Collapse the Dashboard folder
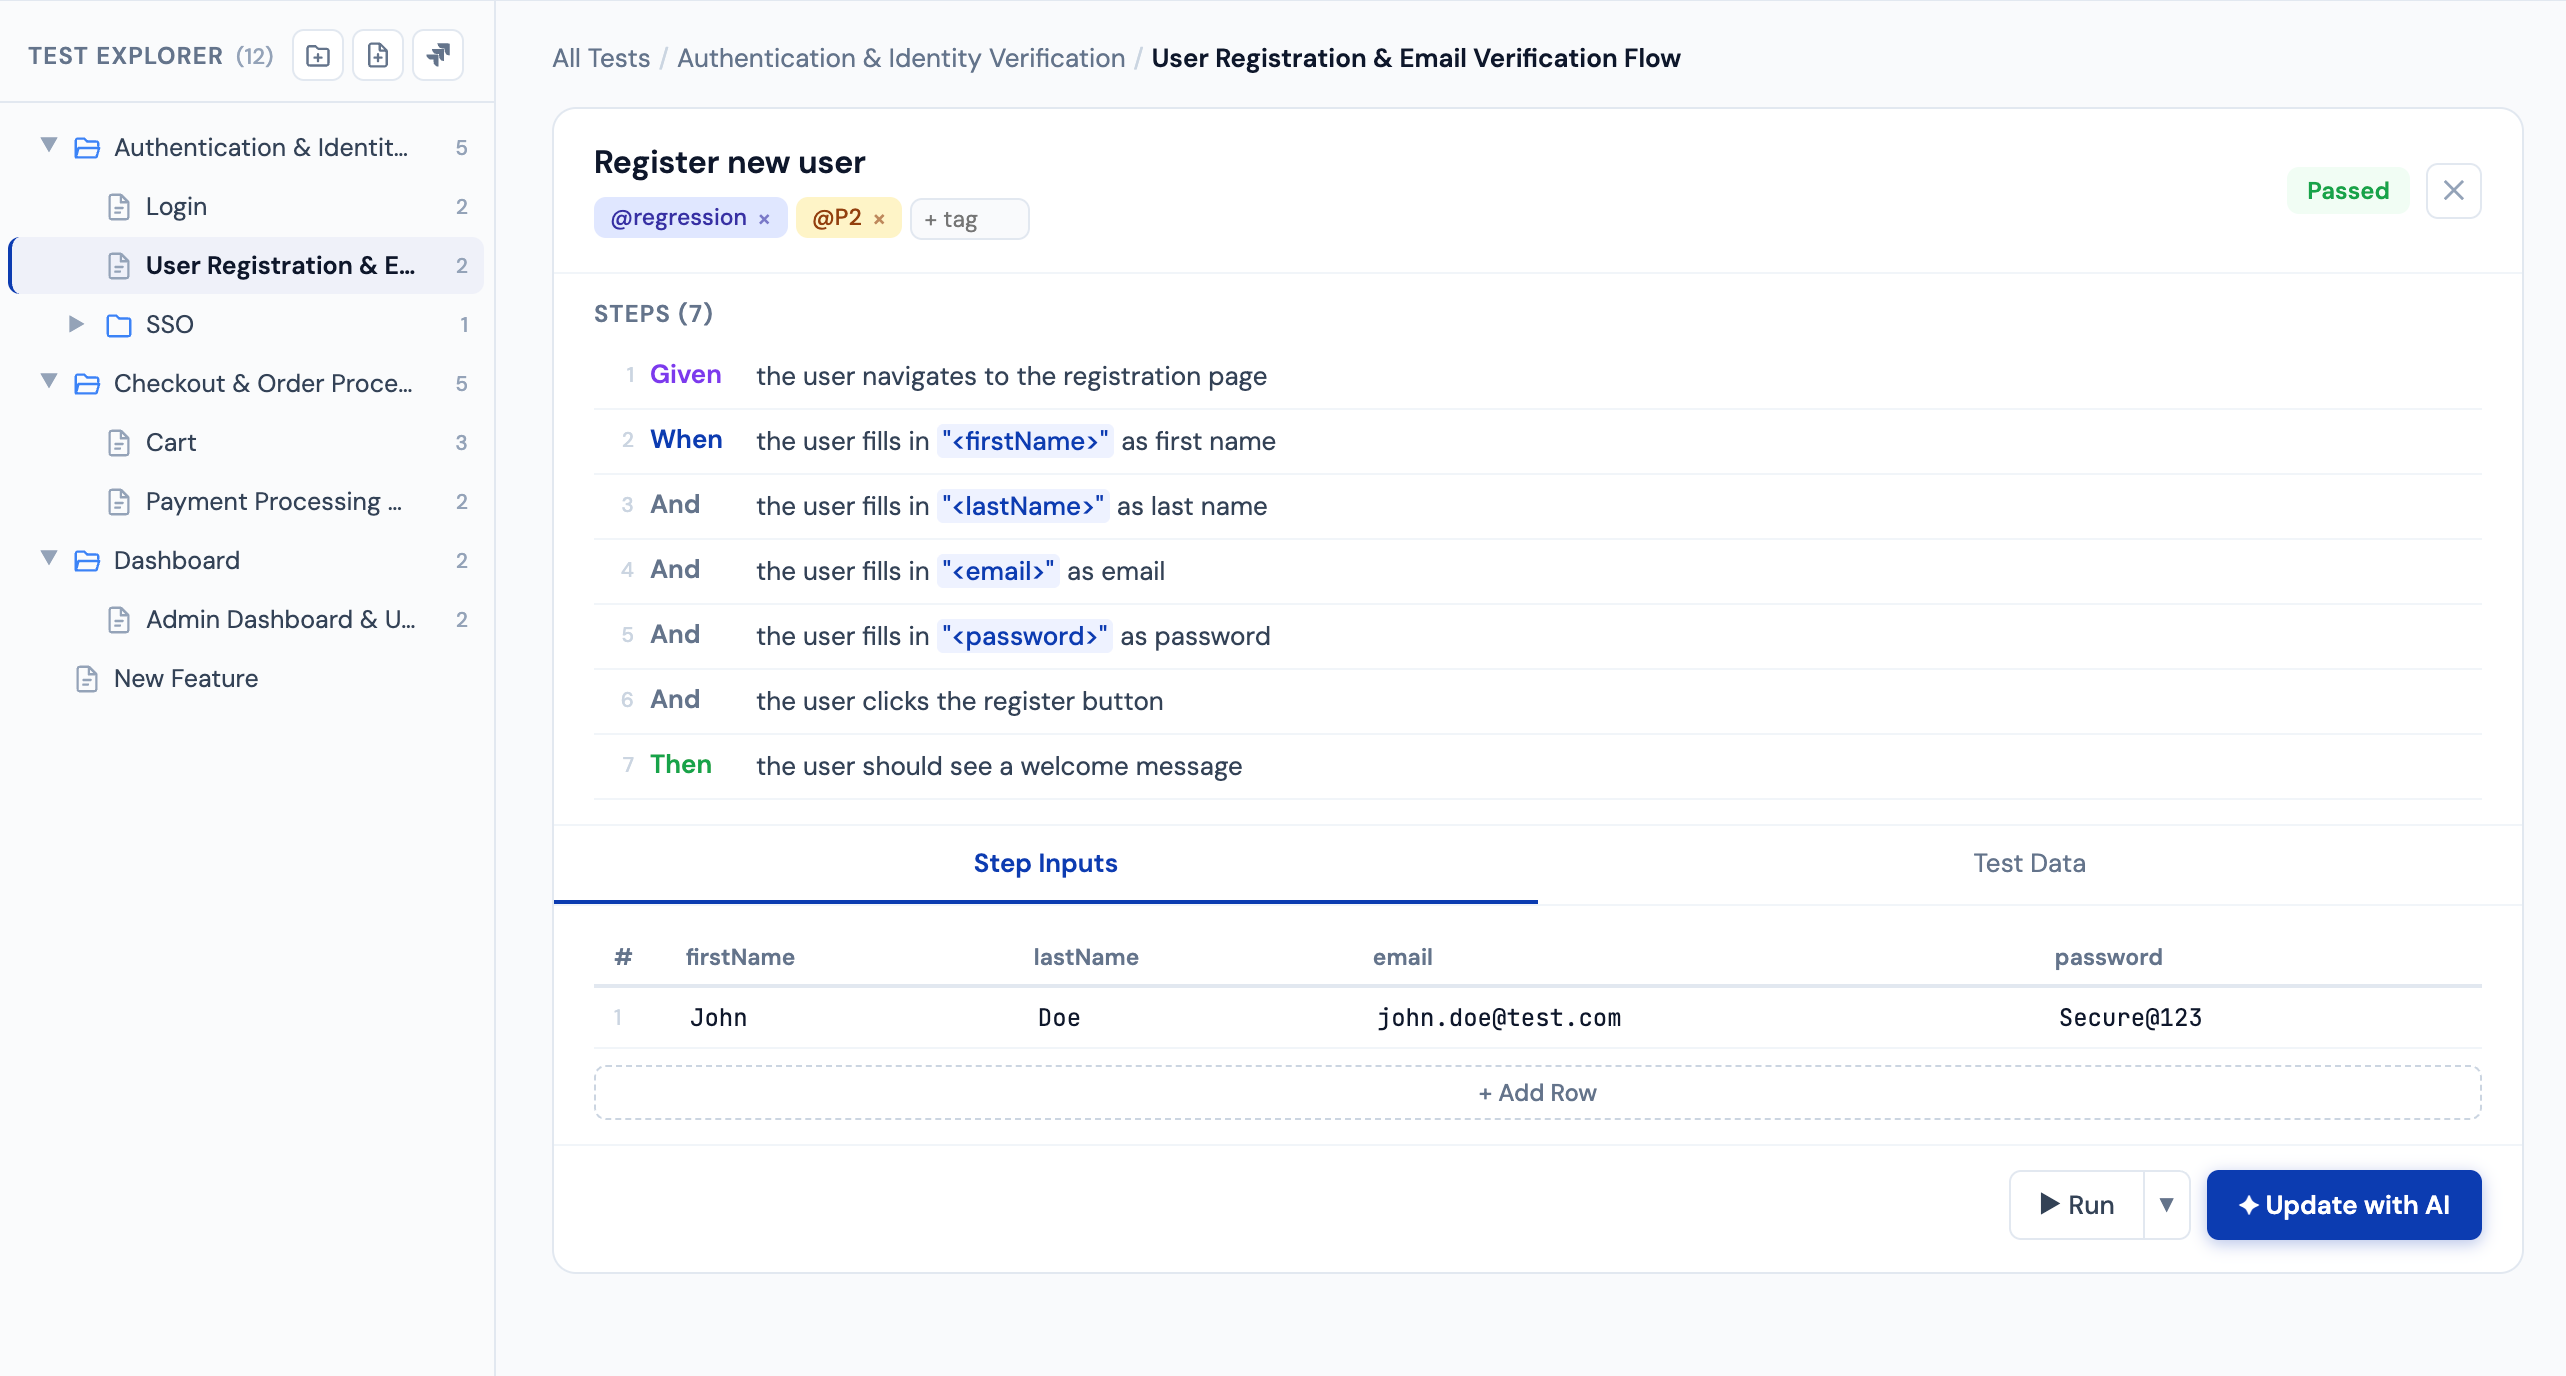2566x1376 pixels. coord(48,559)
